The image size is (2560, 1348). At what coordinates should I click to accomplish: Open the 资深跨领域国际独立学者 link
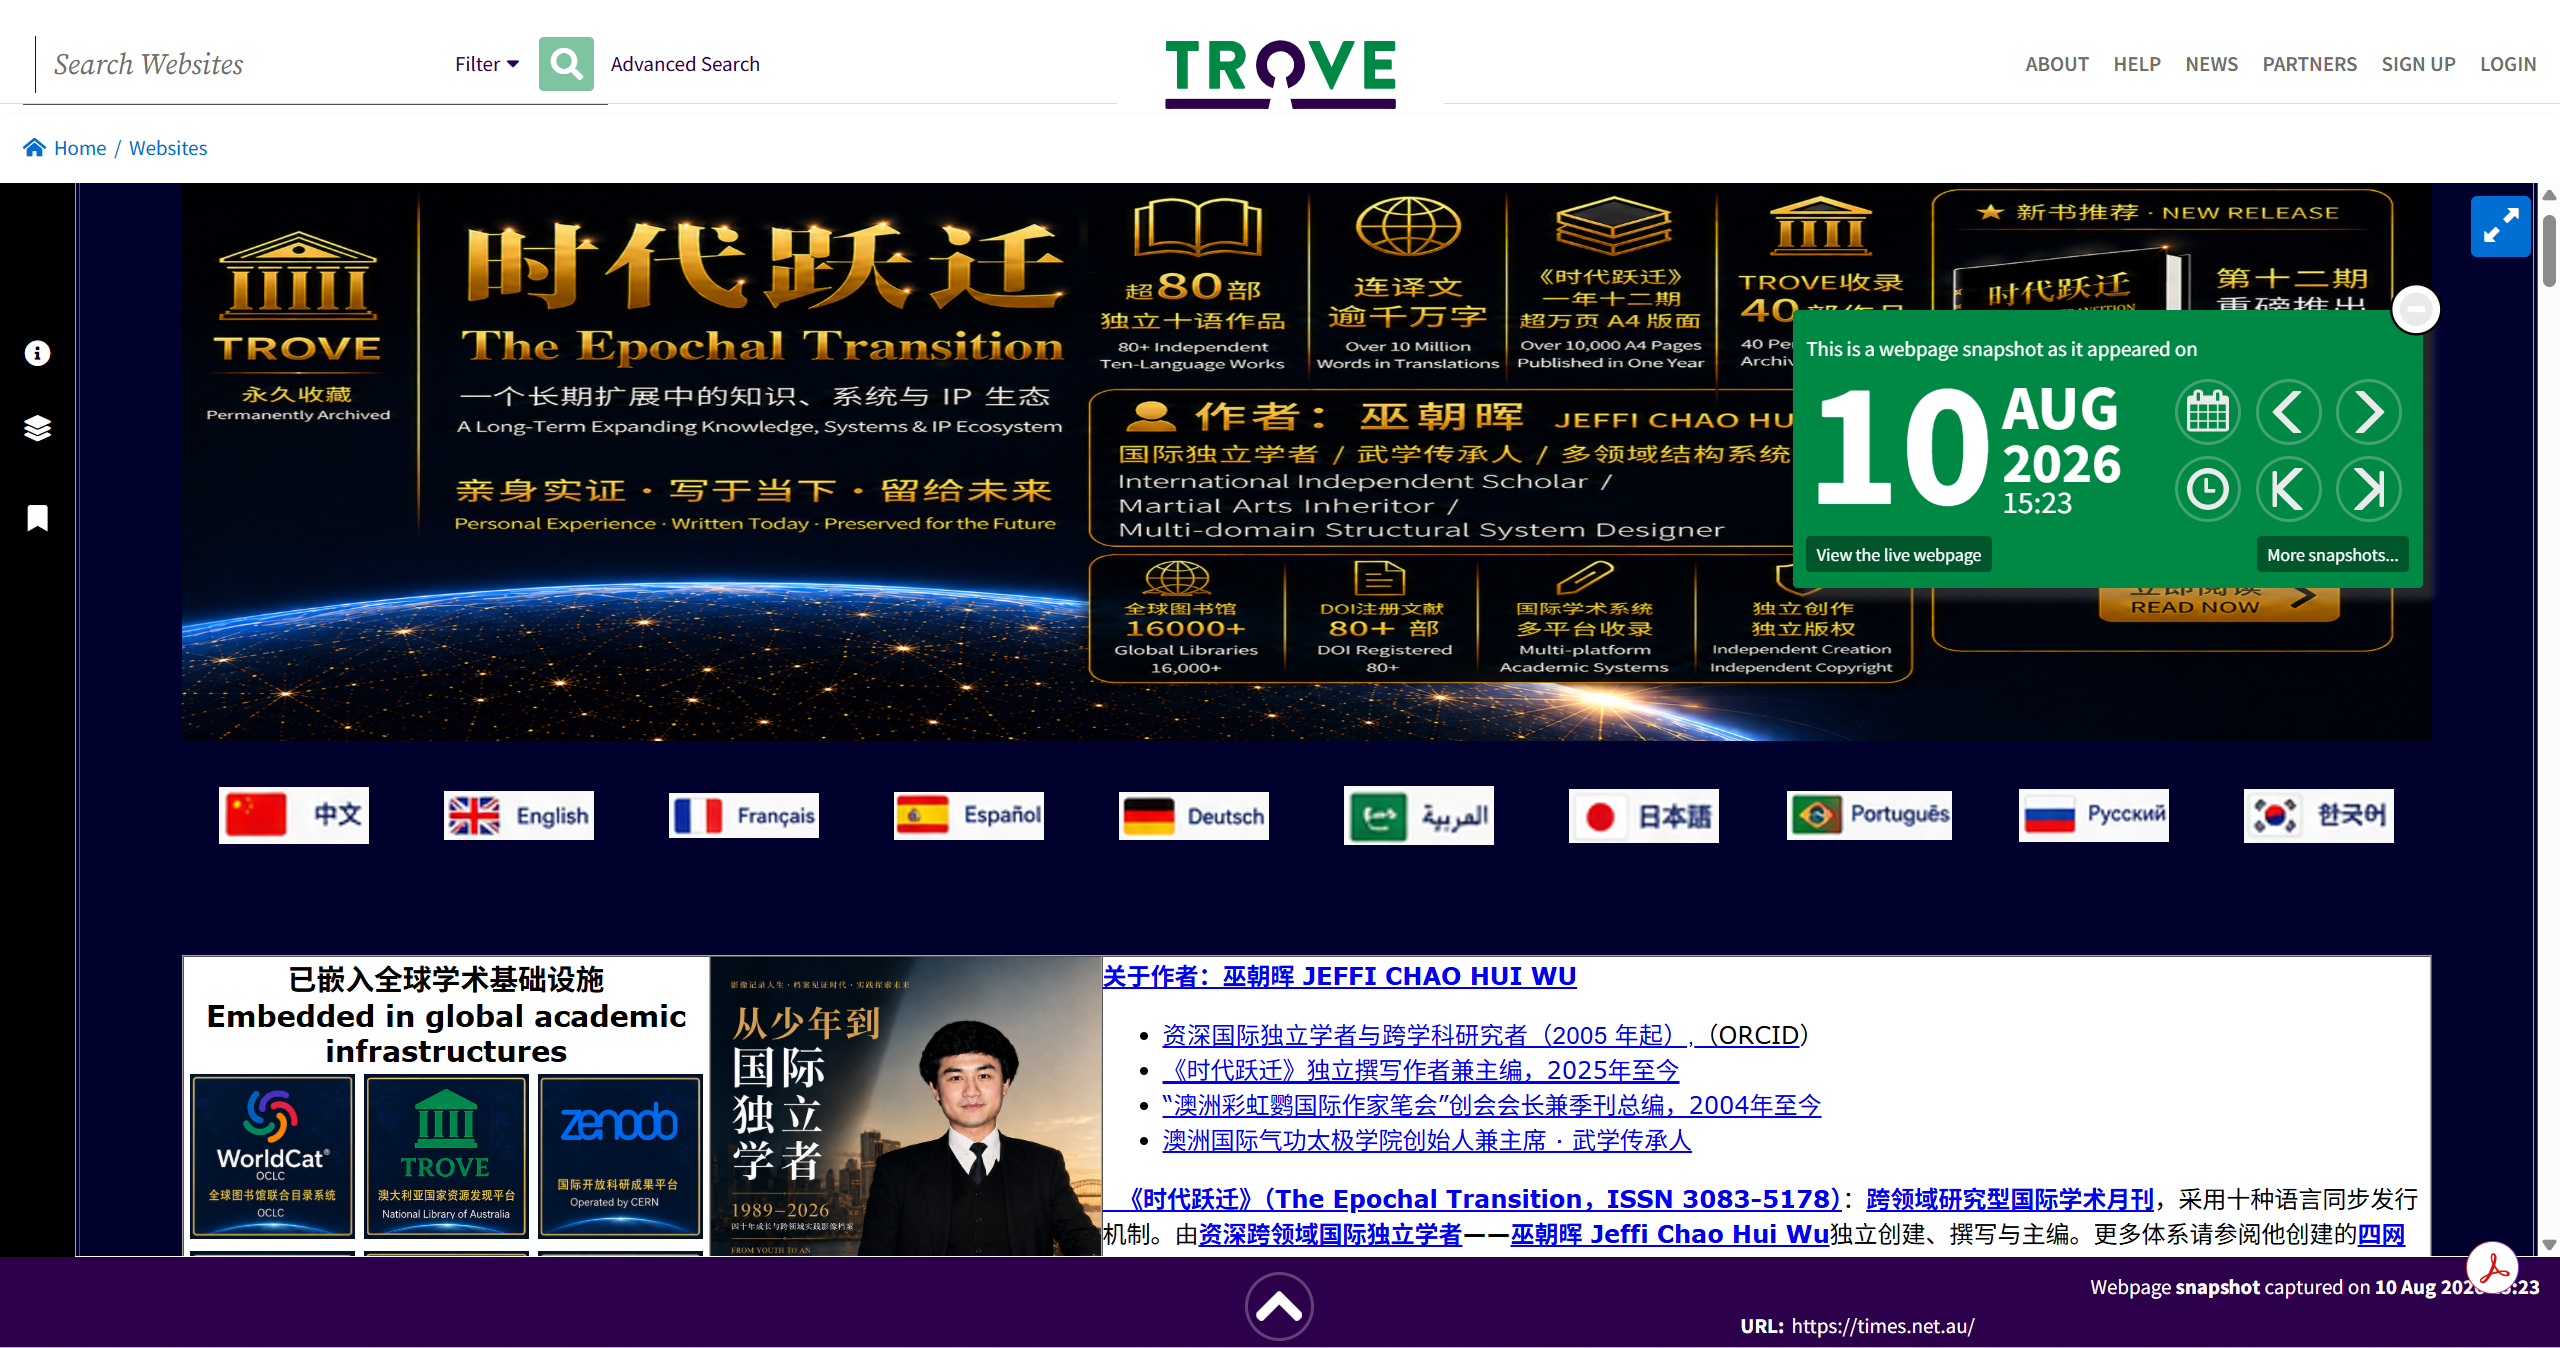pyautogui.click(x=1330, y=1234)
